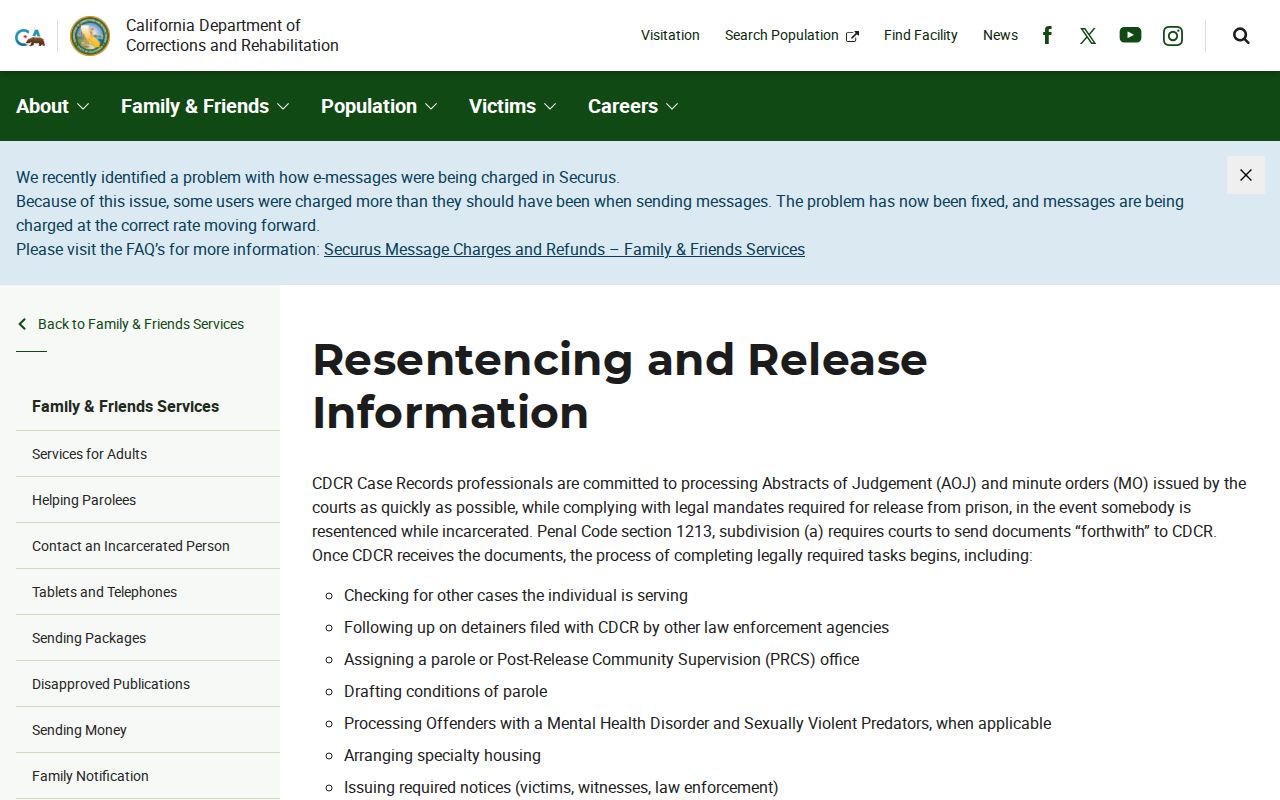Click the back arrow chevron icon
This screenshot has height=800, width=1280.
pyautogui.click(x=22, y=324)
